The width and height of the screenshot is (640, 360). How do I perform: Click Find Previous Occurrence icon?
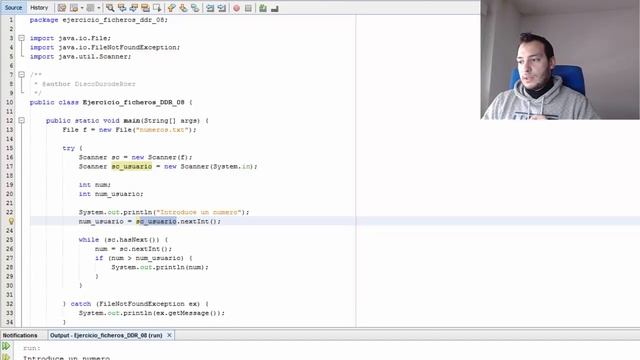coord(122,8)
